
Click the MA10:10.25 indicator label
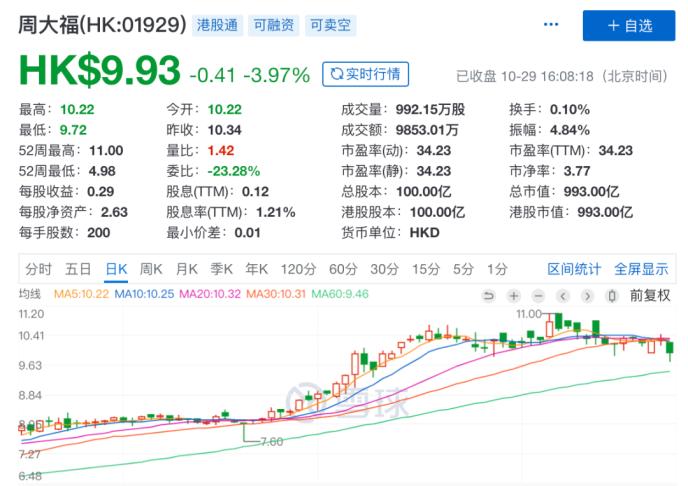(144, 294)
